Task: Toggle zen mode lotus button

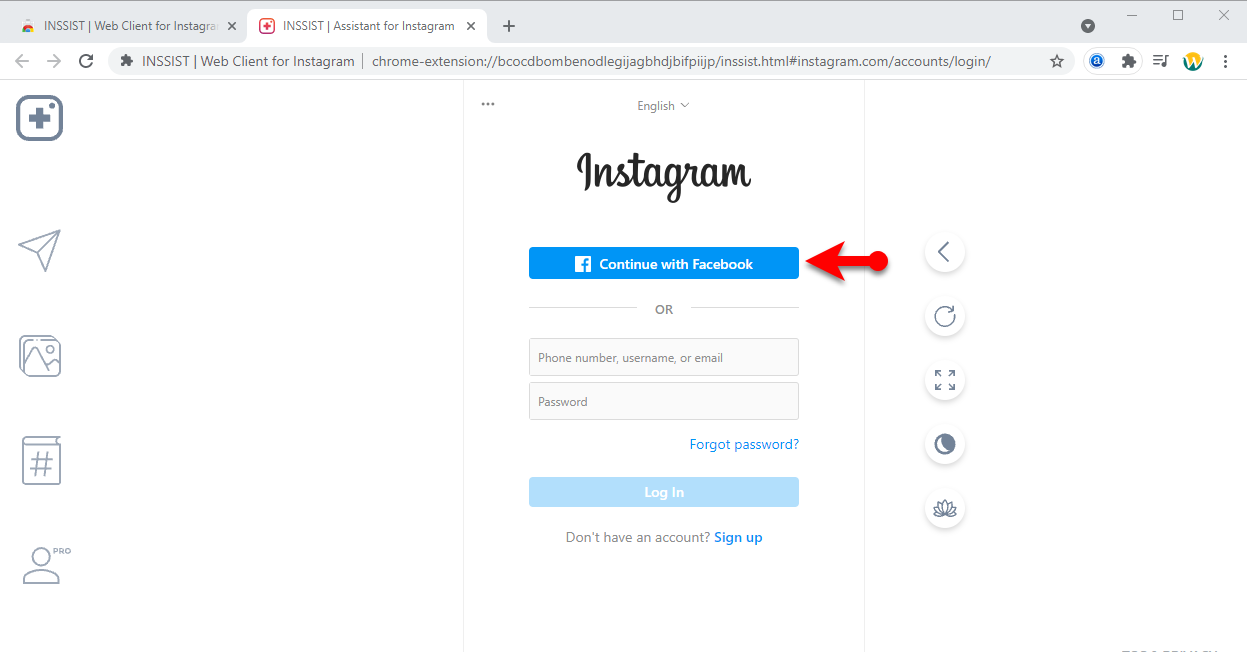Action: coord(945,509)
